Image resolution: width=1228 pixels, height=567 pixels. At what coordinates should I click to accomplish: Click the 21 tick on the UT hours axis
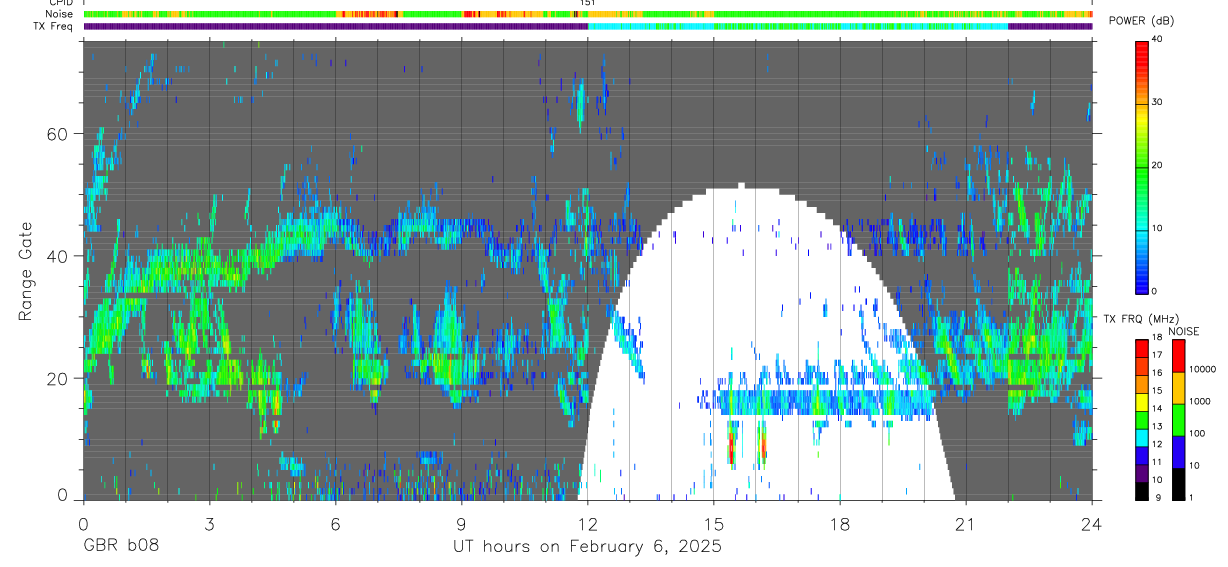[x=965, y=523]
